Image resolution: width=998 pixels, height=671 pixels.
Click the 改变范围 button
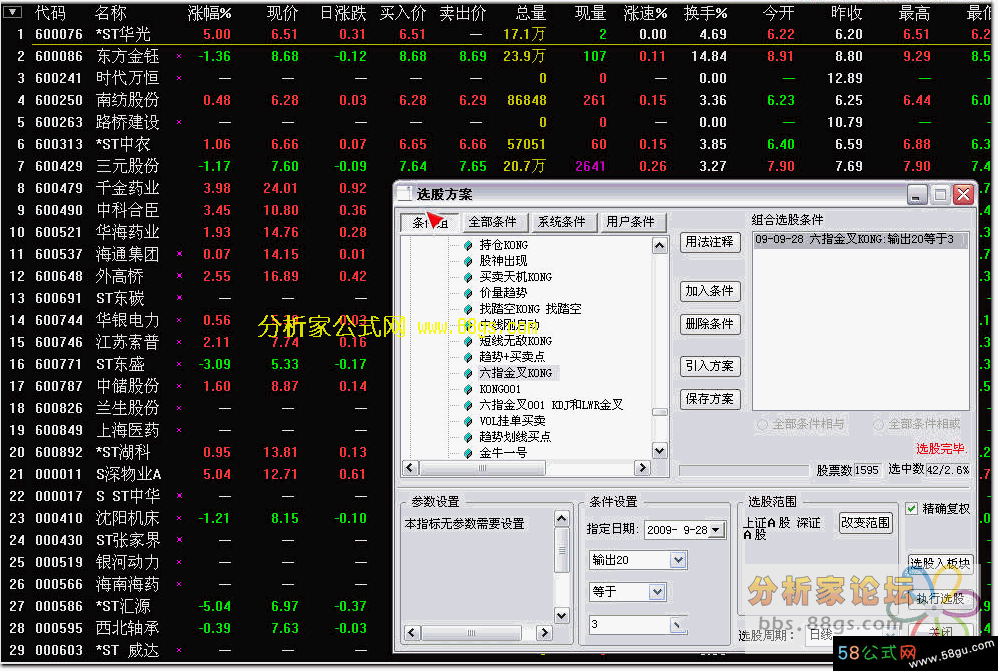pos(865,523)
